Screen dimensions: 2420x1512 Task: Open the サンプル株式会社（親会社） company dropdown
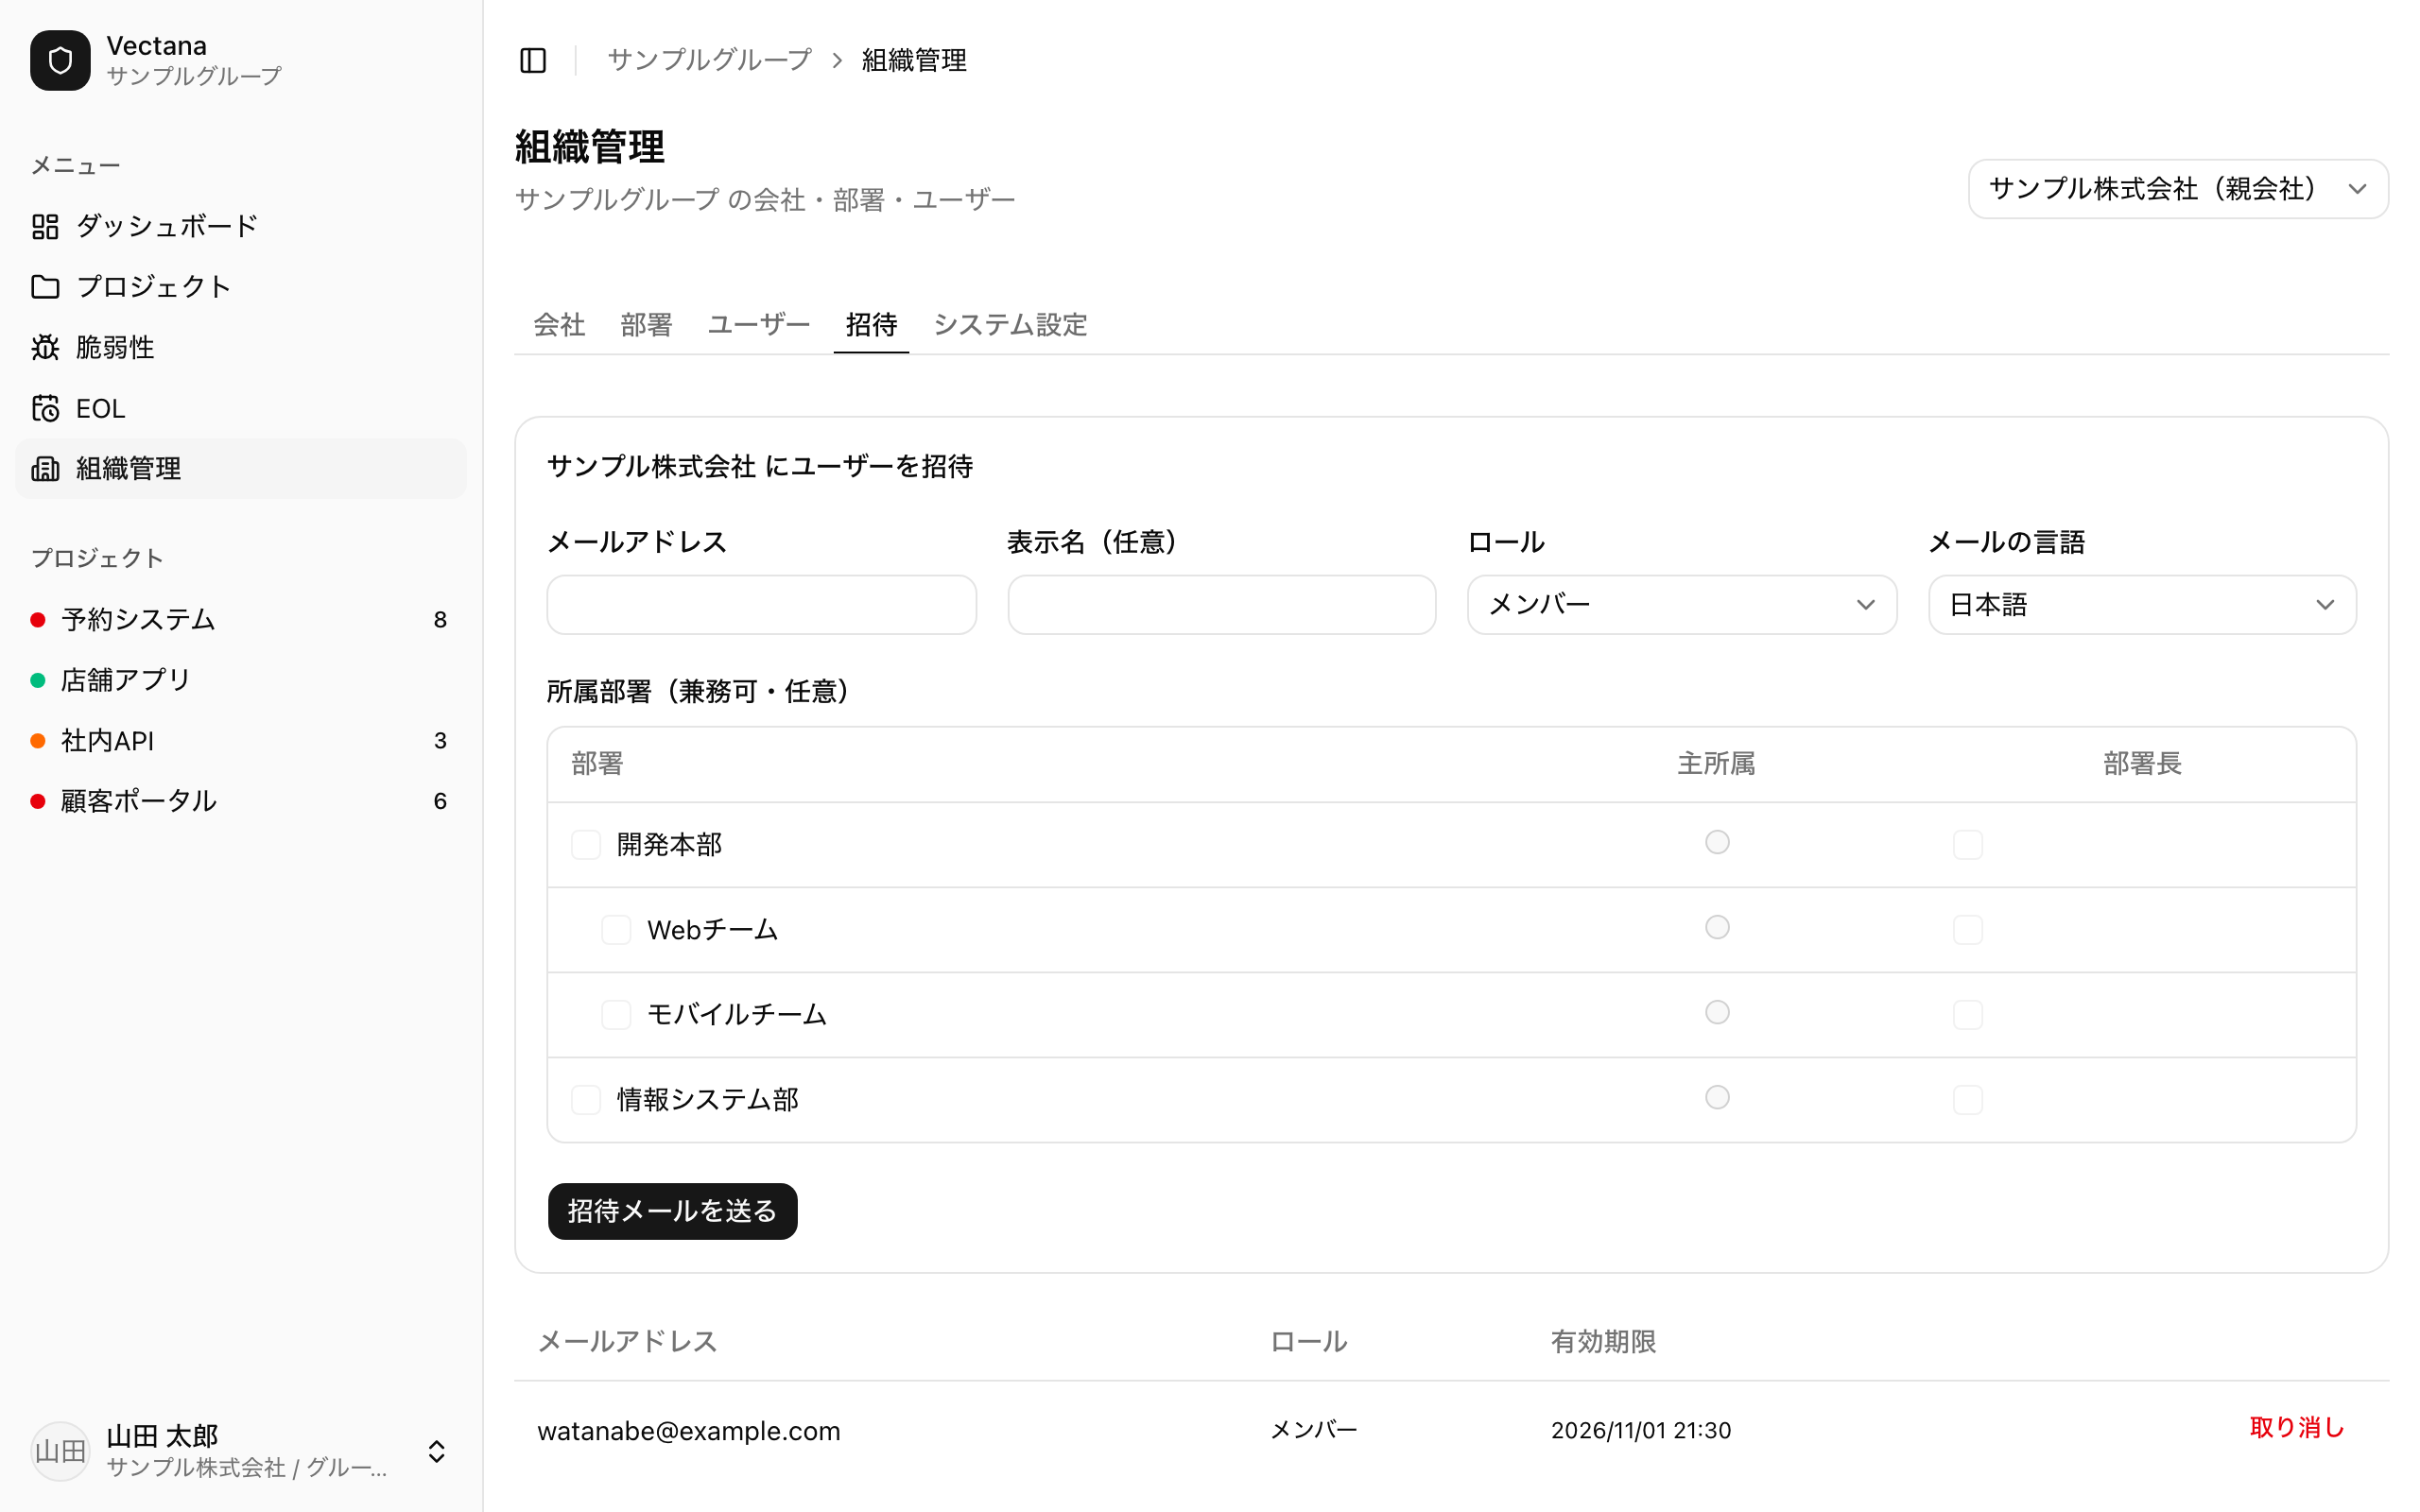[2178, 189]
